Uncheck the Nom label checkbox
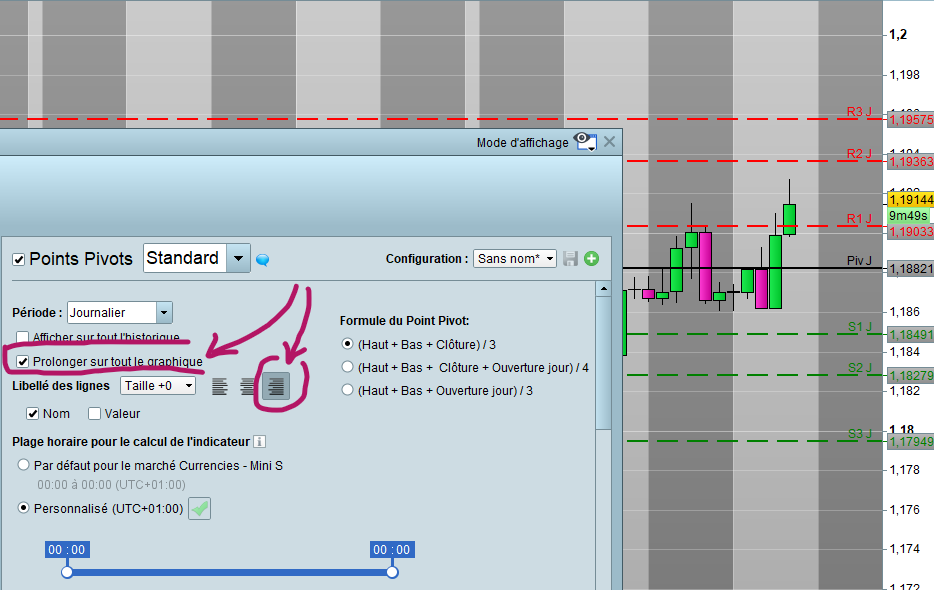 pyautogui.click(x=33, y=414)
